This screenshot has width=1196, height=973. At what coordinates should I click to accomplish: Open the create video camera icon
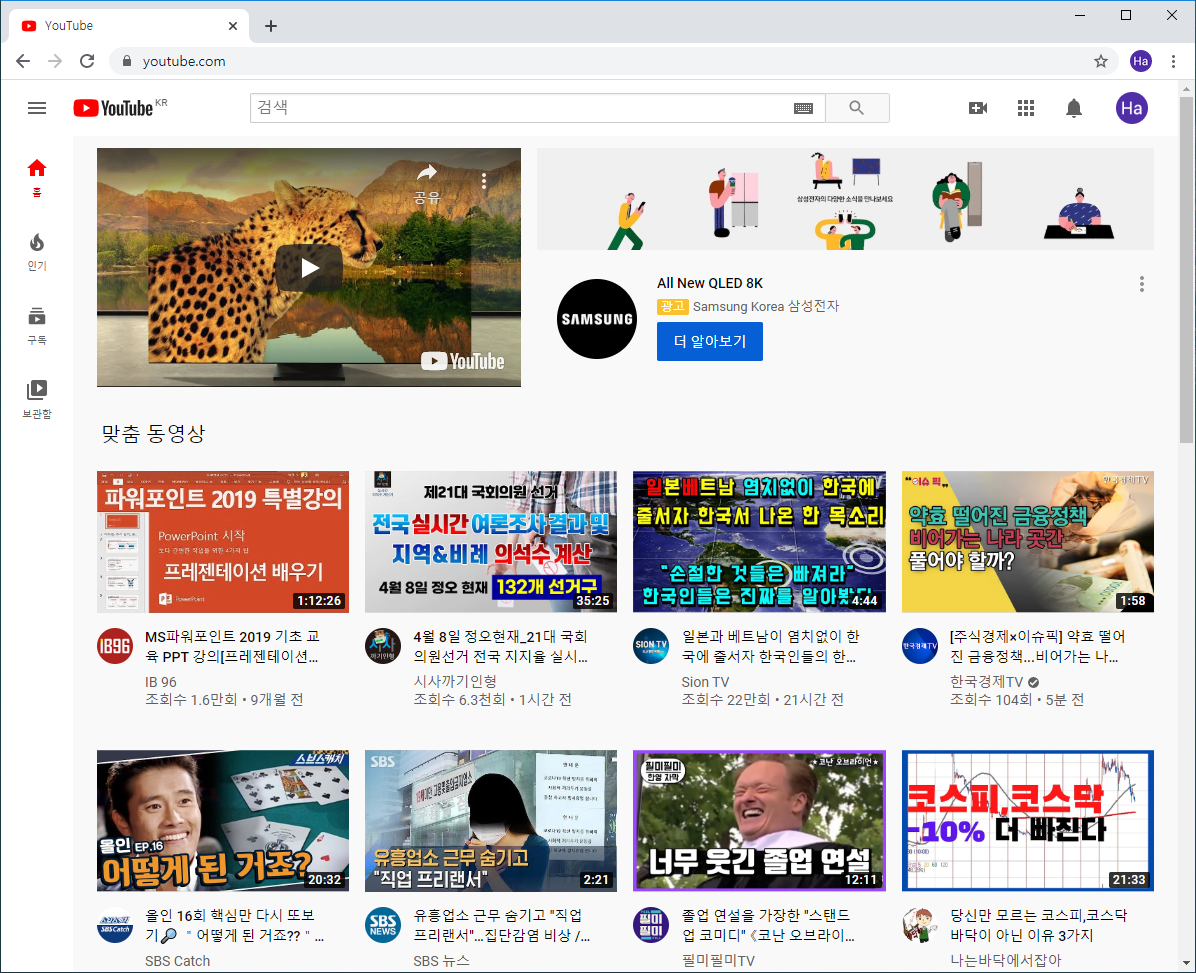pyautogui.click(x=978, y=108)
